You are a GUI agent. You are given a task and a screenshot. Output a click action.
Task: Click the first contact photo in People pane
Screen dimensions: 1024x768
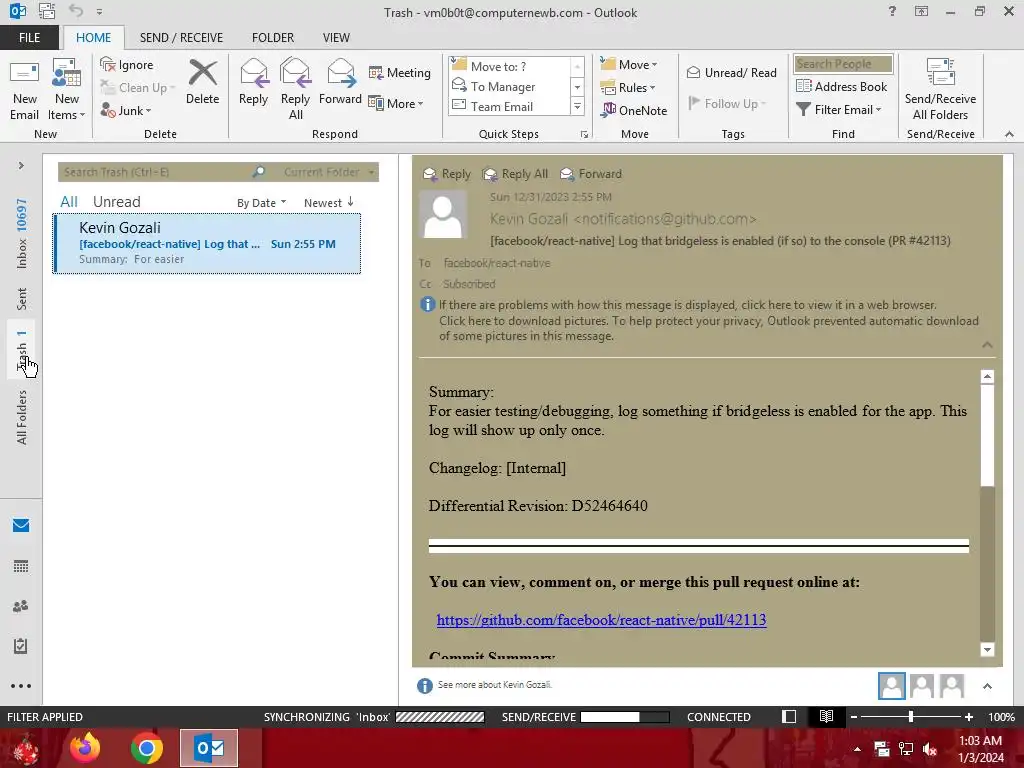(x=891, y=686)
